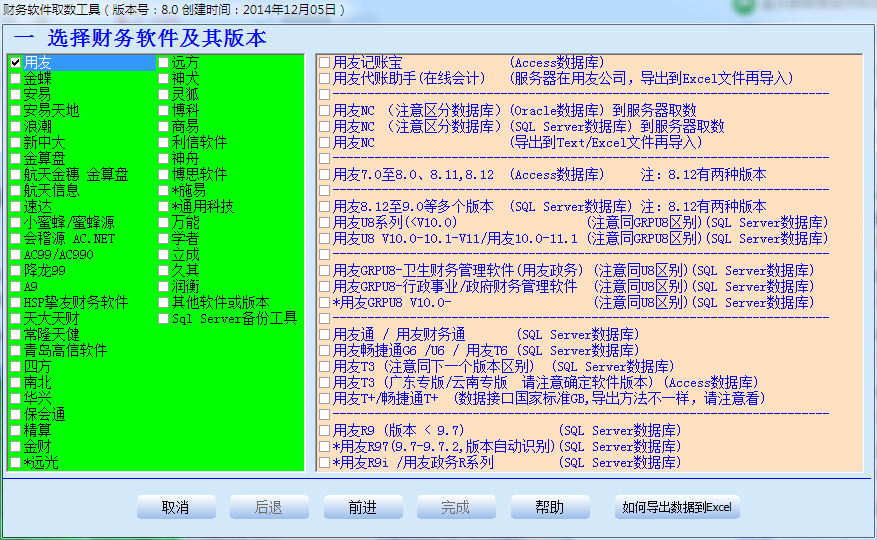The width and height of the screenshot is (877, 540).
Task: Tick 用友GRPU8-卫生财务管理软件 option
Action: 324,271
